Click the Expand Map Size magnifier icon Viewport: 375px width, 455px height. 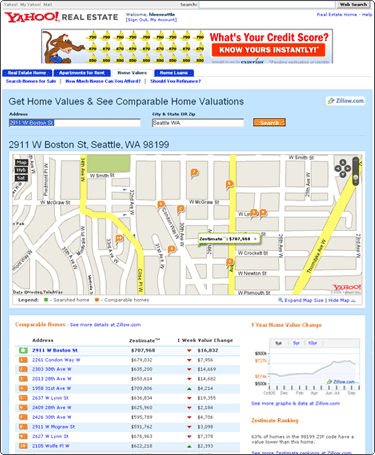pos(280,300)
